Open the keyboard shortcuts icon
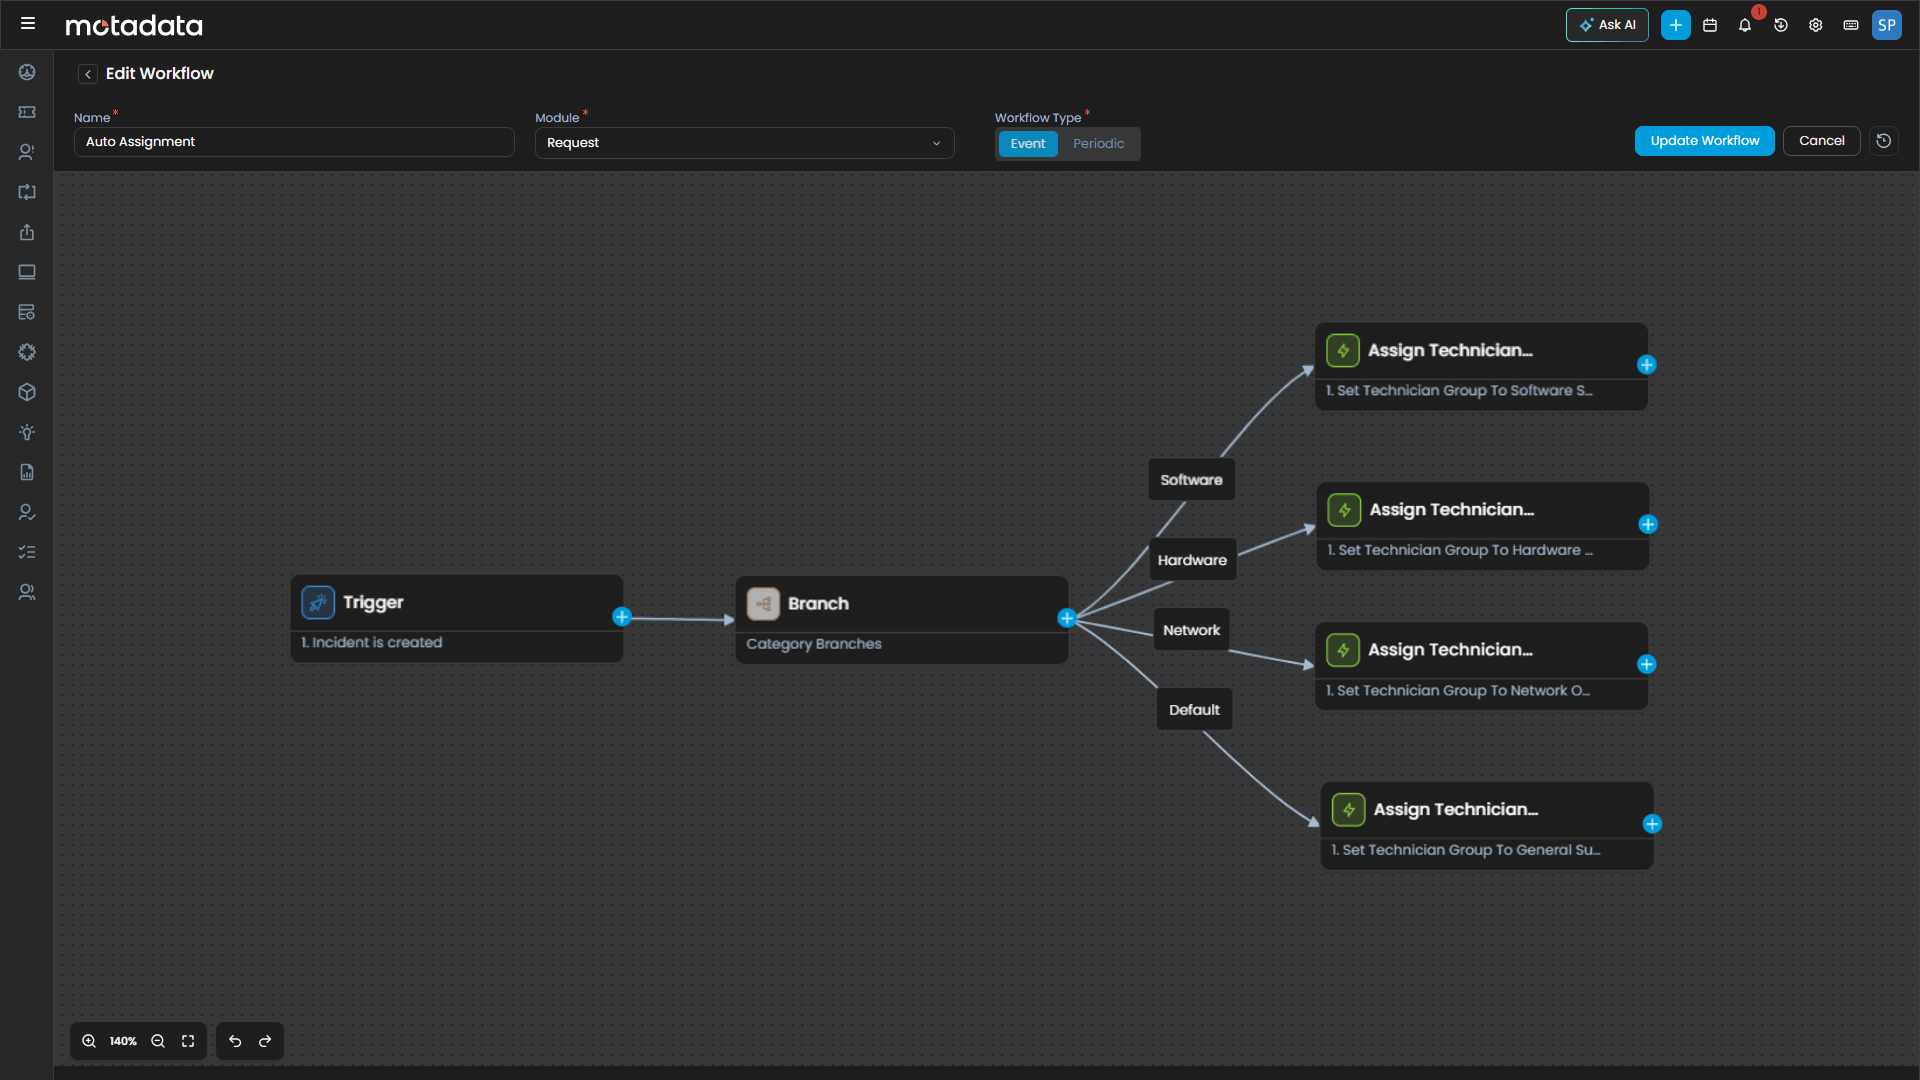The height and width of the screenshot is (1080, 1920). tap(1851, 25)
